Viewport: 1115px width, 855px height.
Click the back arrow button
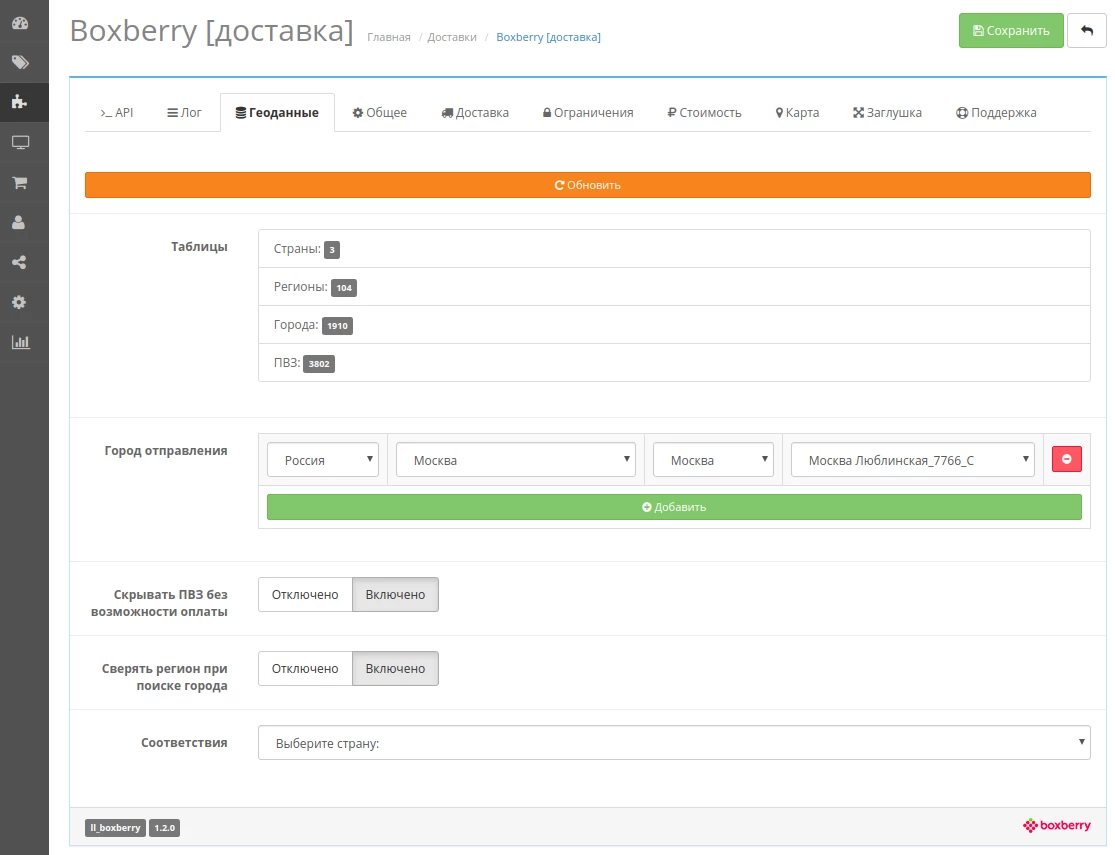point(1087,31)
